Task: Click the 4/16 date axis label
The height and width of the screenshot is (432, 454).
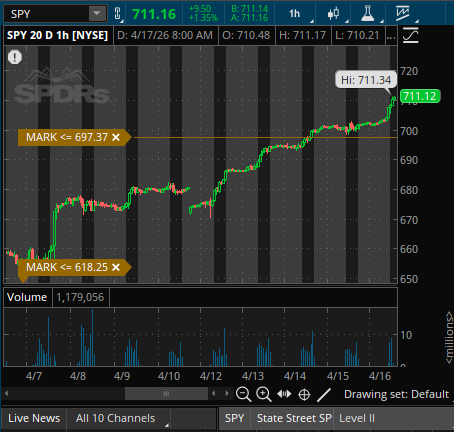Action: [x=380, y=376]
